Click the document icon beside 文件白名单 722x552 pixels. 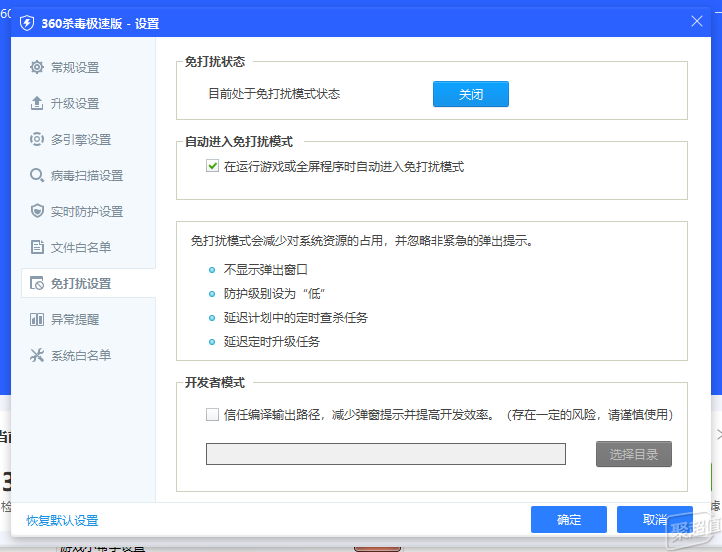click(x=37, y=247)
